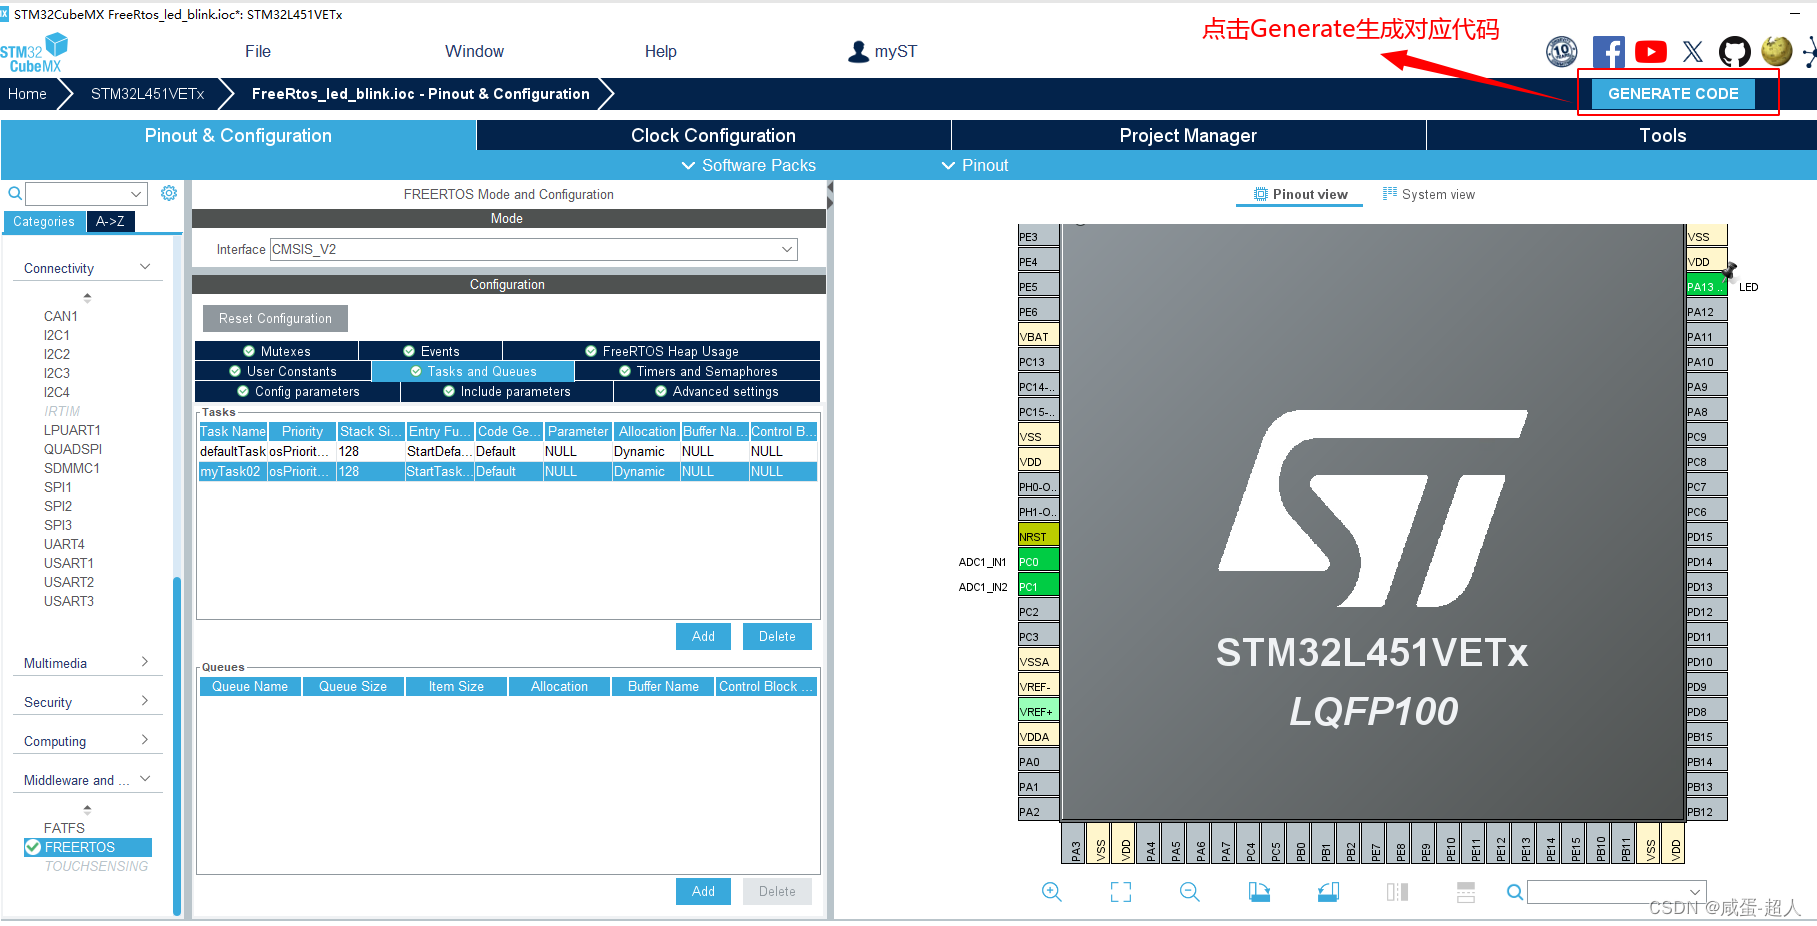Delete the selected task
This screenshot has width=1817, height=926.
(777, 636)
